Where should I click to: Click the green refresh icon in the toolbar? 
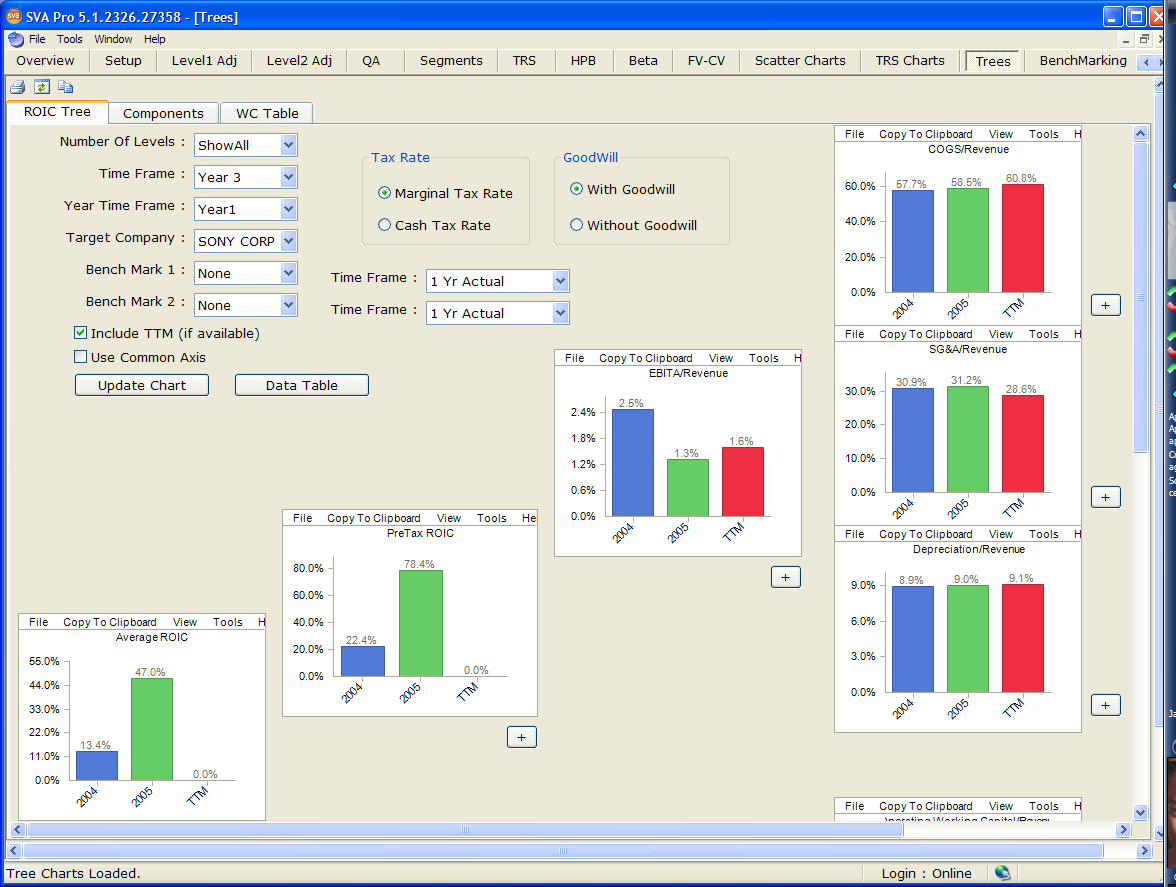tap(41, 87)
